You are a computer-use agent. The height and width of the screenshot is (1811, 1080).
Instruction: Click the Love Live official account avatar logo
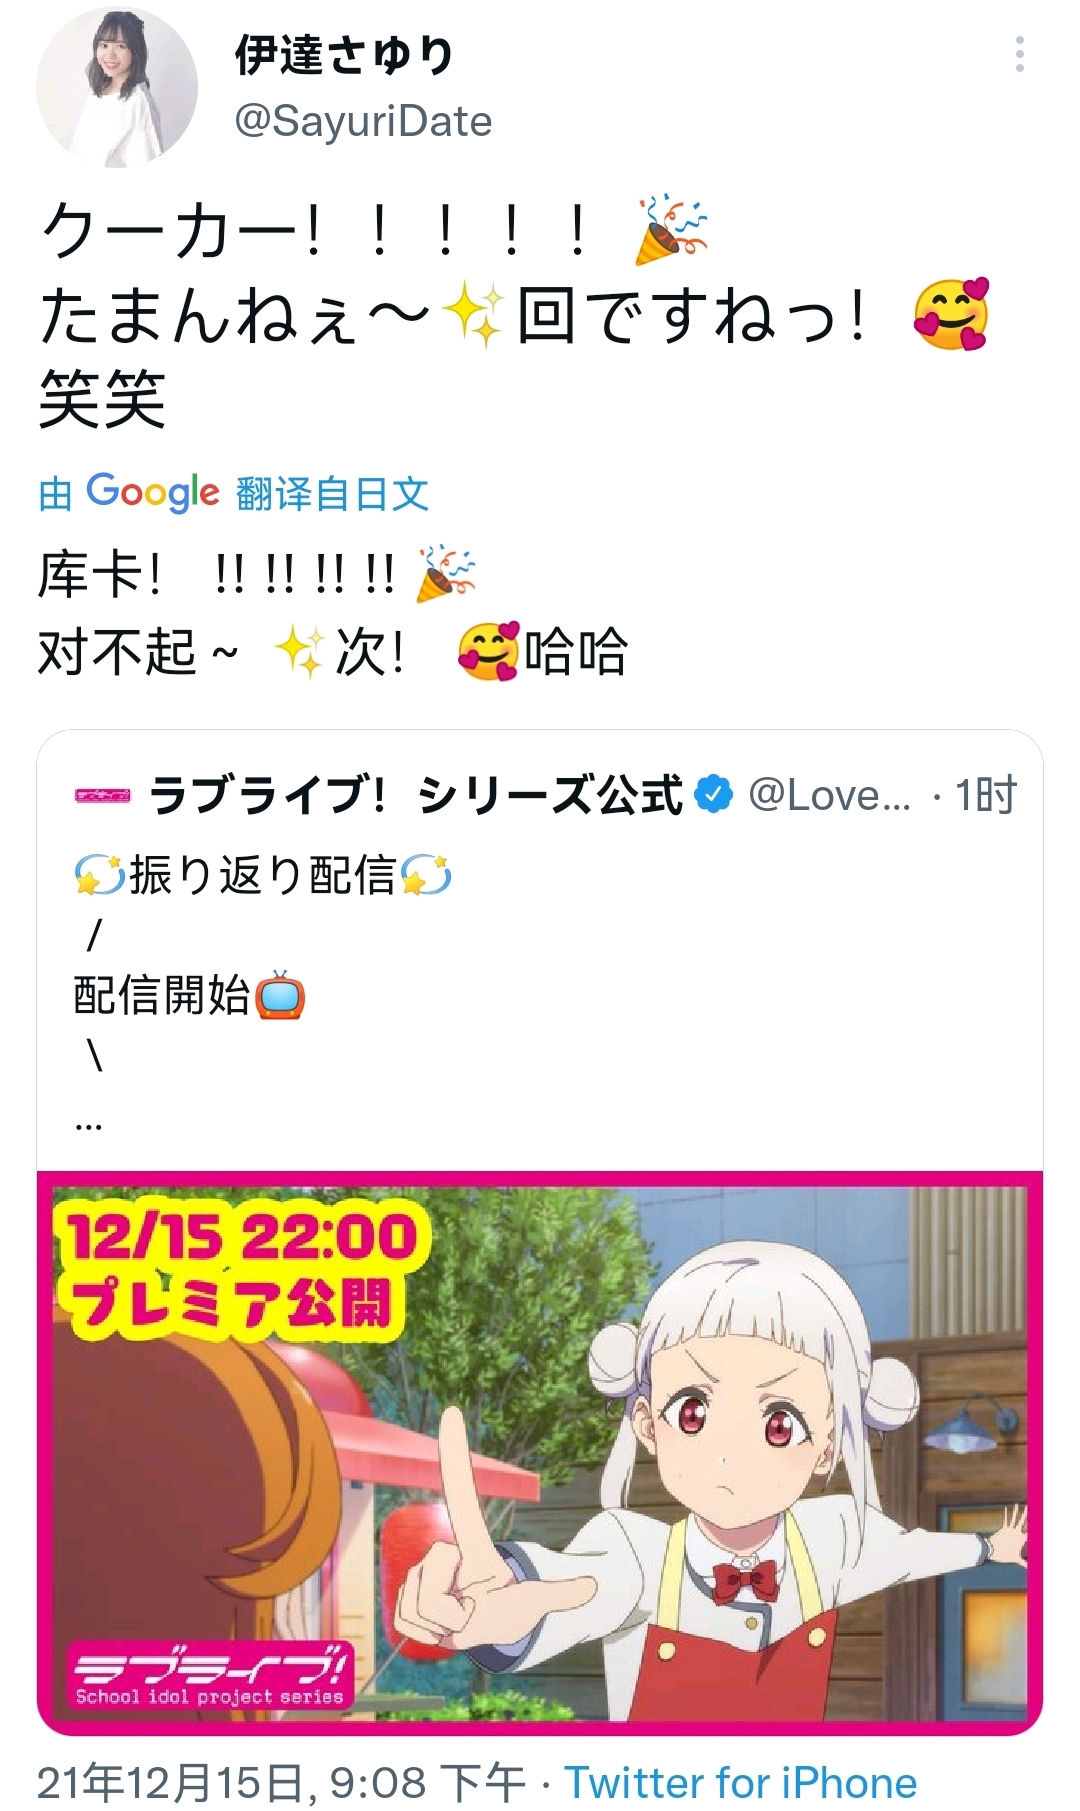(103, 796)
